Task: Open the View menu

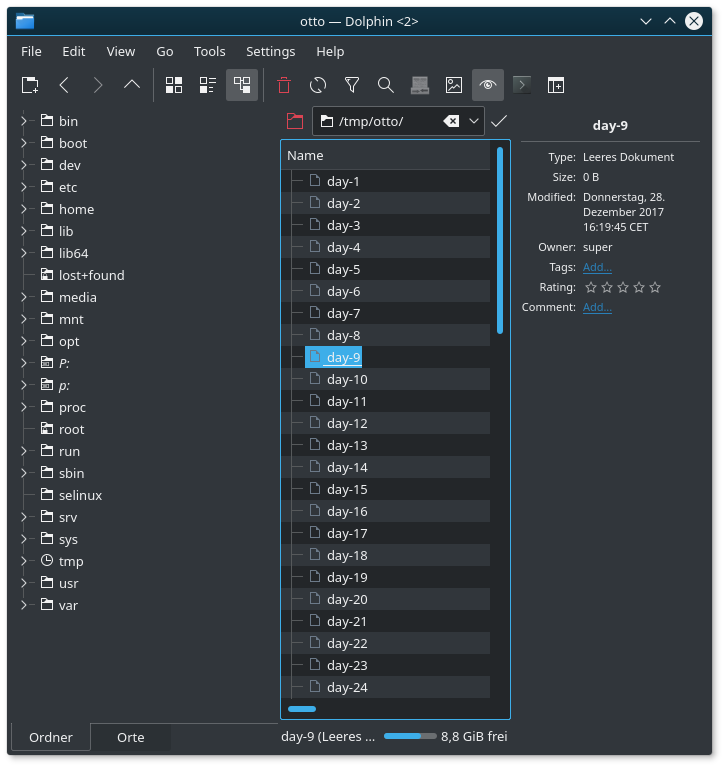Action: point(121,51)
